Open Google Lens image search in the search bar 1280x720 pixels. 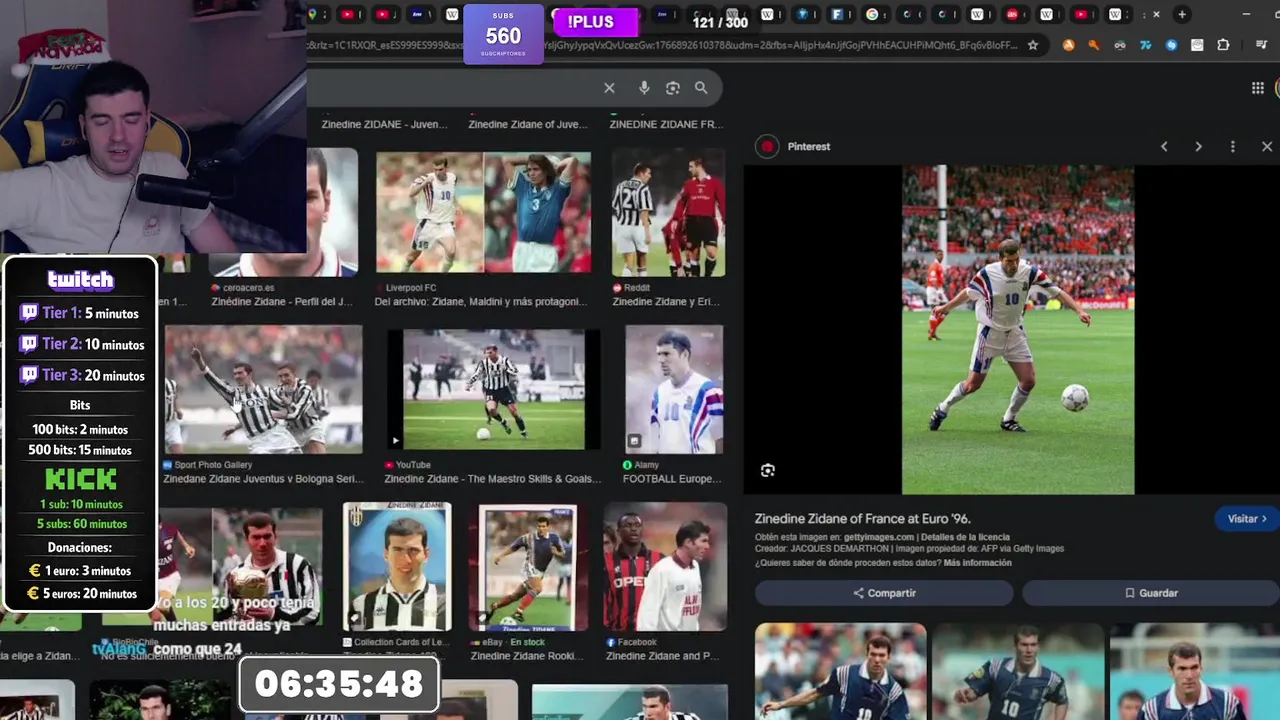[x=673, y=88]
